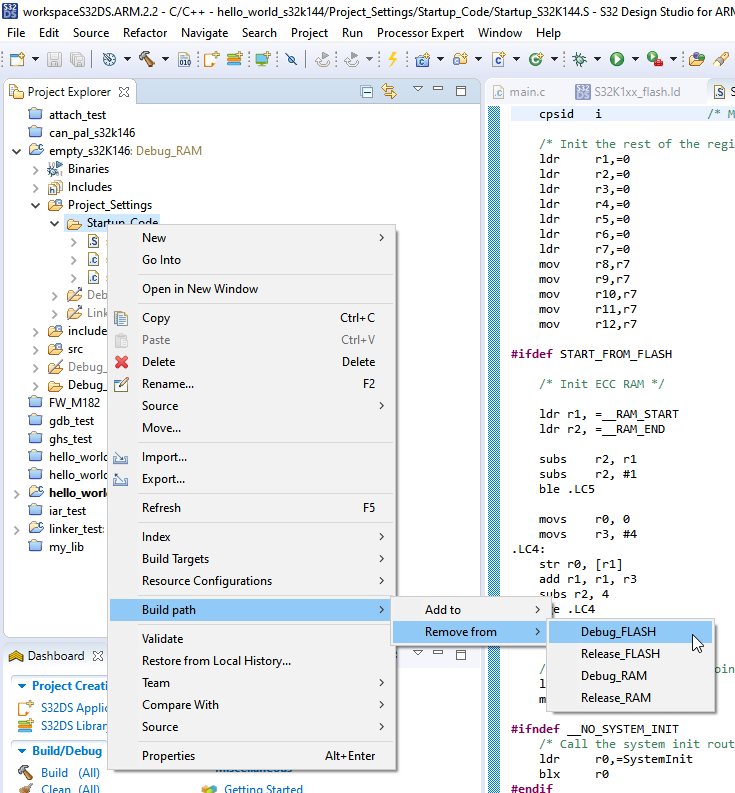Viewport: 735px width, 793px height.
Task: Choose Release_FLASH in Remove from submenu
Action: (630, 654)
